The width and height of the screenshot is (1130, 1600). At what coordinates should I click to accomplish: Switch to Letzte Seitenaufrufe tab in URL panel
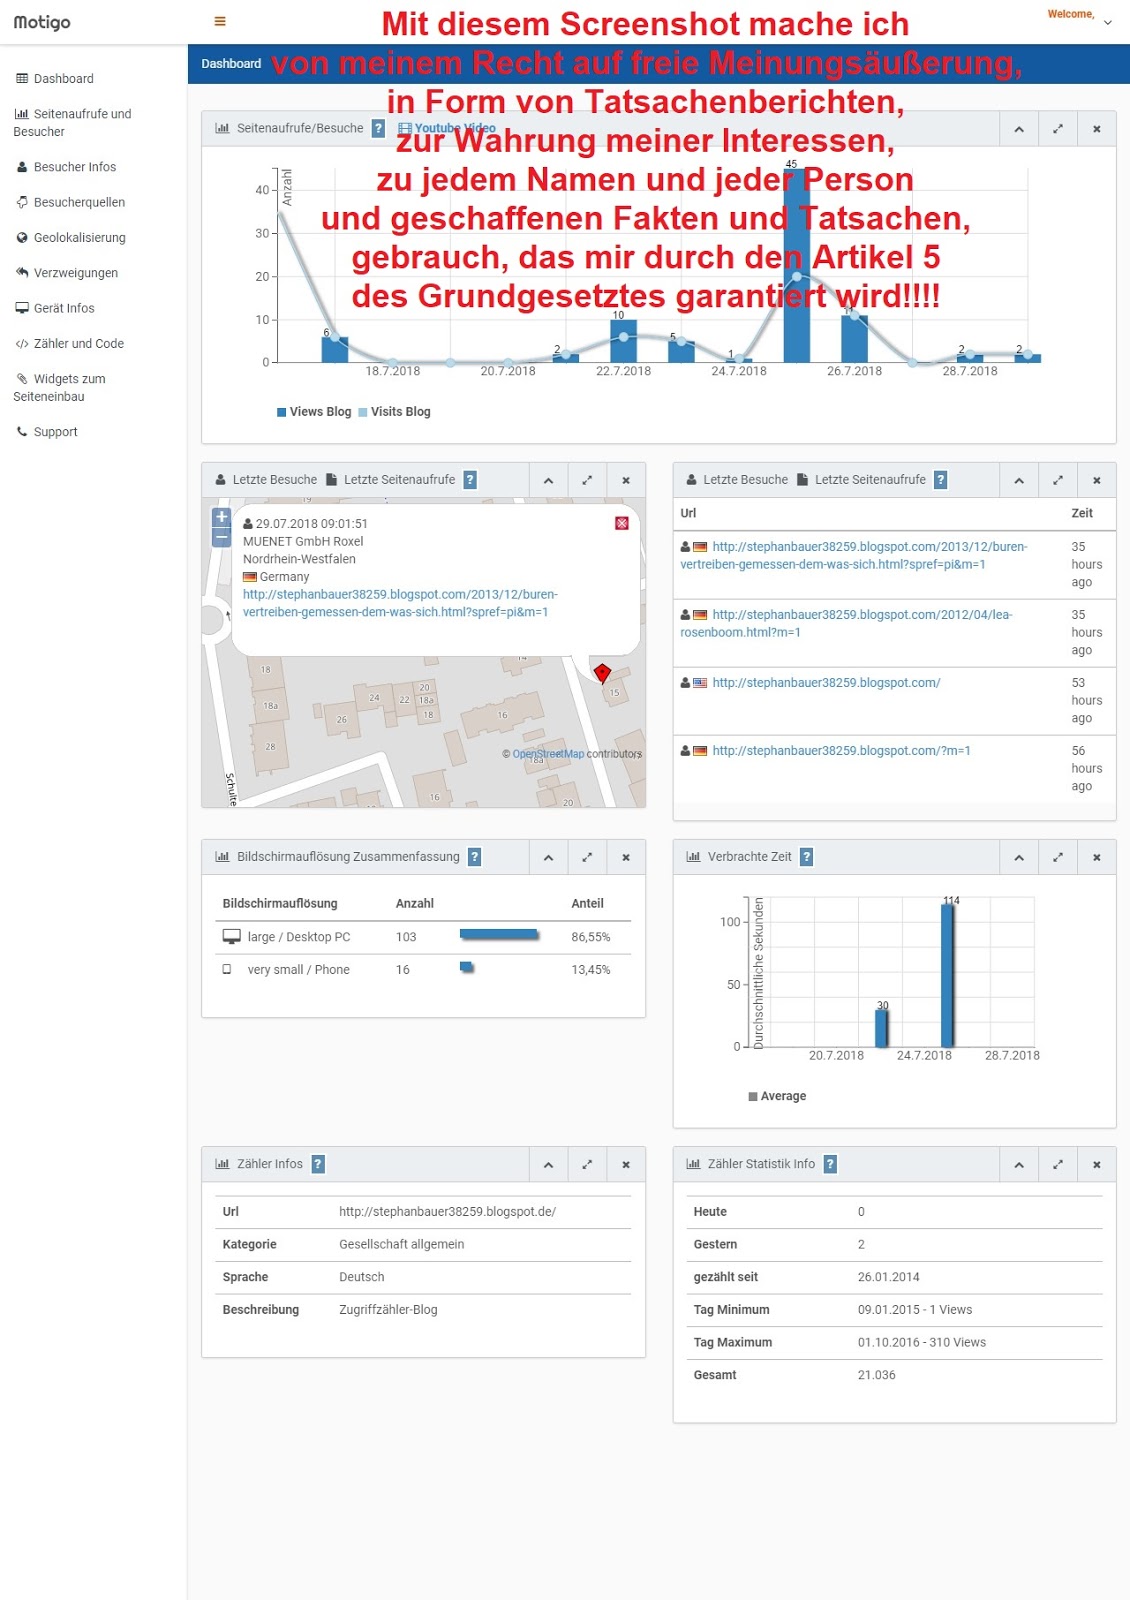pos(861,480)
